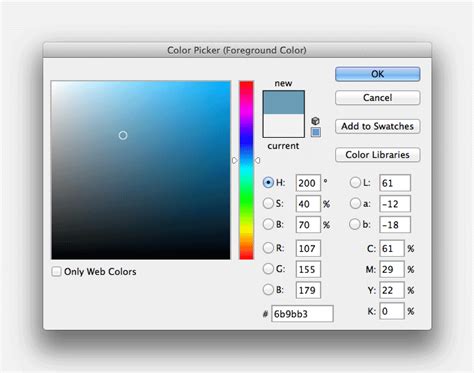Click the current color swatch
The height and width of the screenshot is (373, 474).
[283, 125]
